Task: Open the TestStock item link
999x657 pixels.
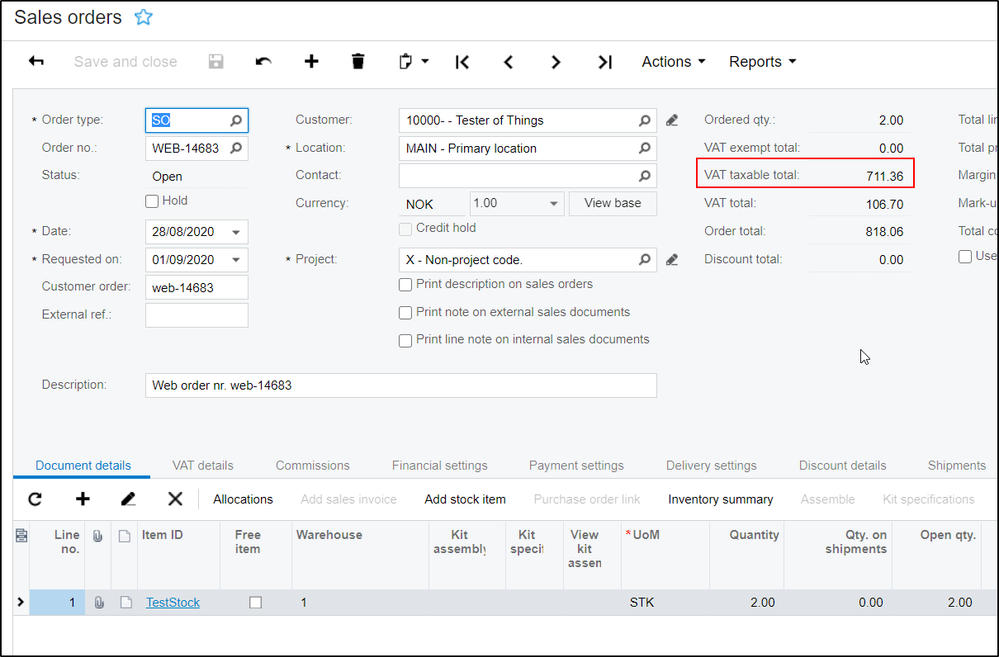Action: point(172,603)
